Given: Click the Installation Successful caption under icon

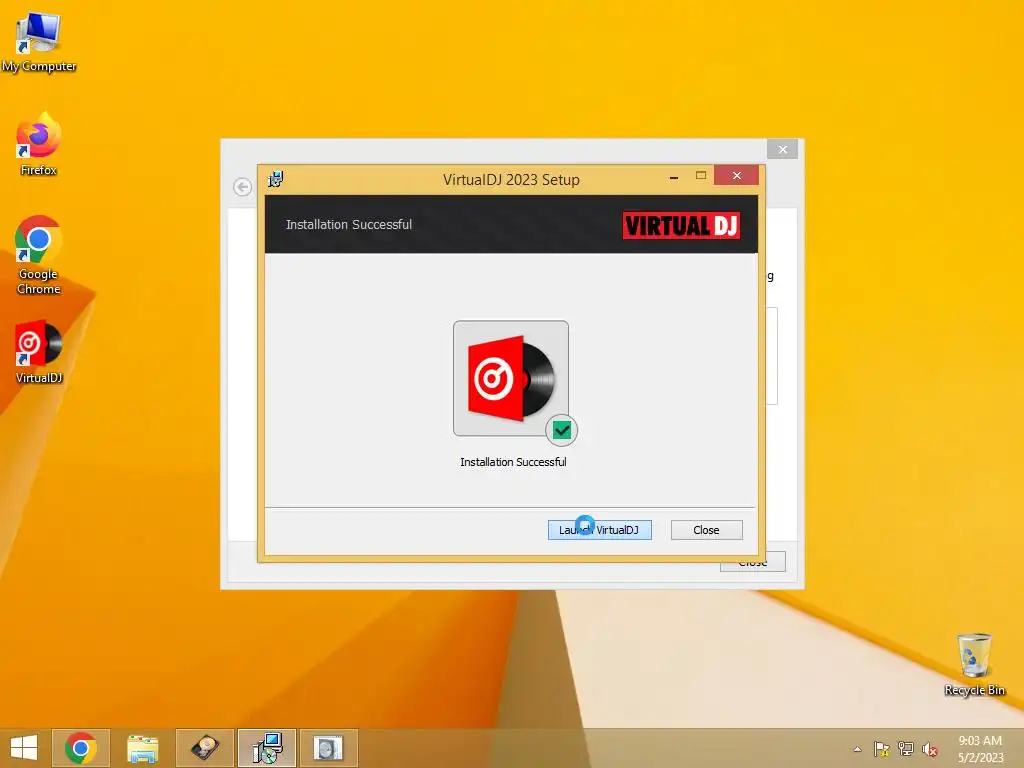Looking at the screenshot, I should pos(513,462).
